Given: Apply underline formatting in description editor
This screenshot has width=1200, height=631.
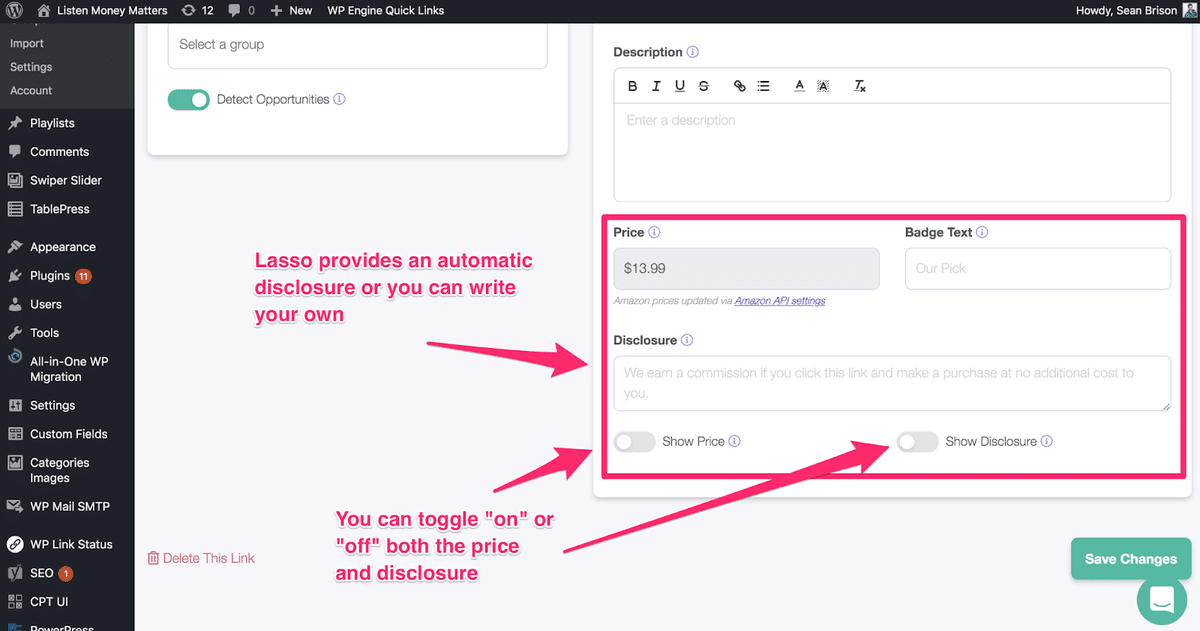Looking at the screenshot, I should tap(680, 86).
